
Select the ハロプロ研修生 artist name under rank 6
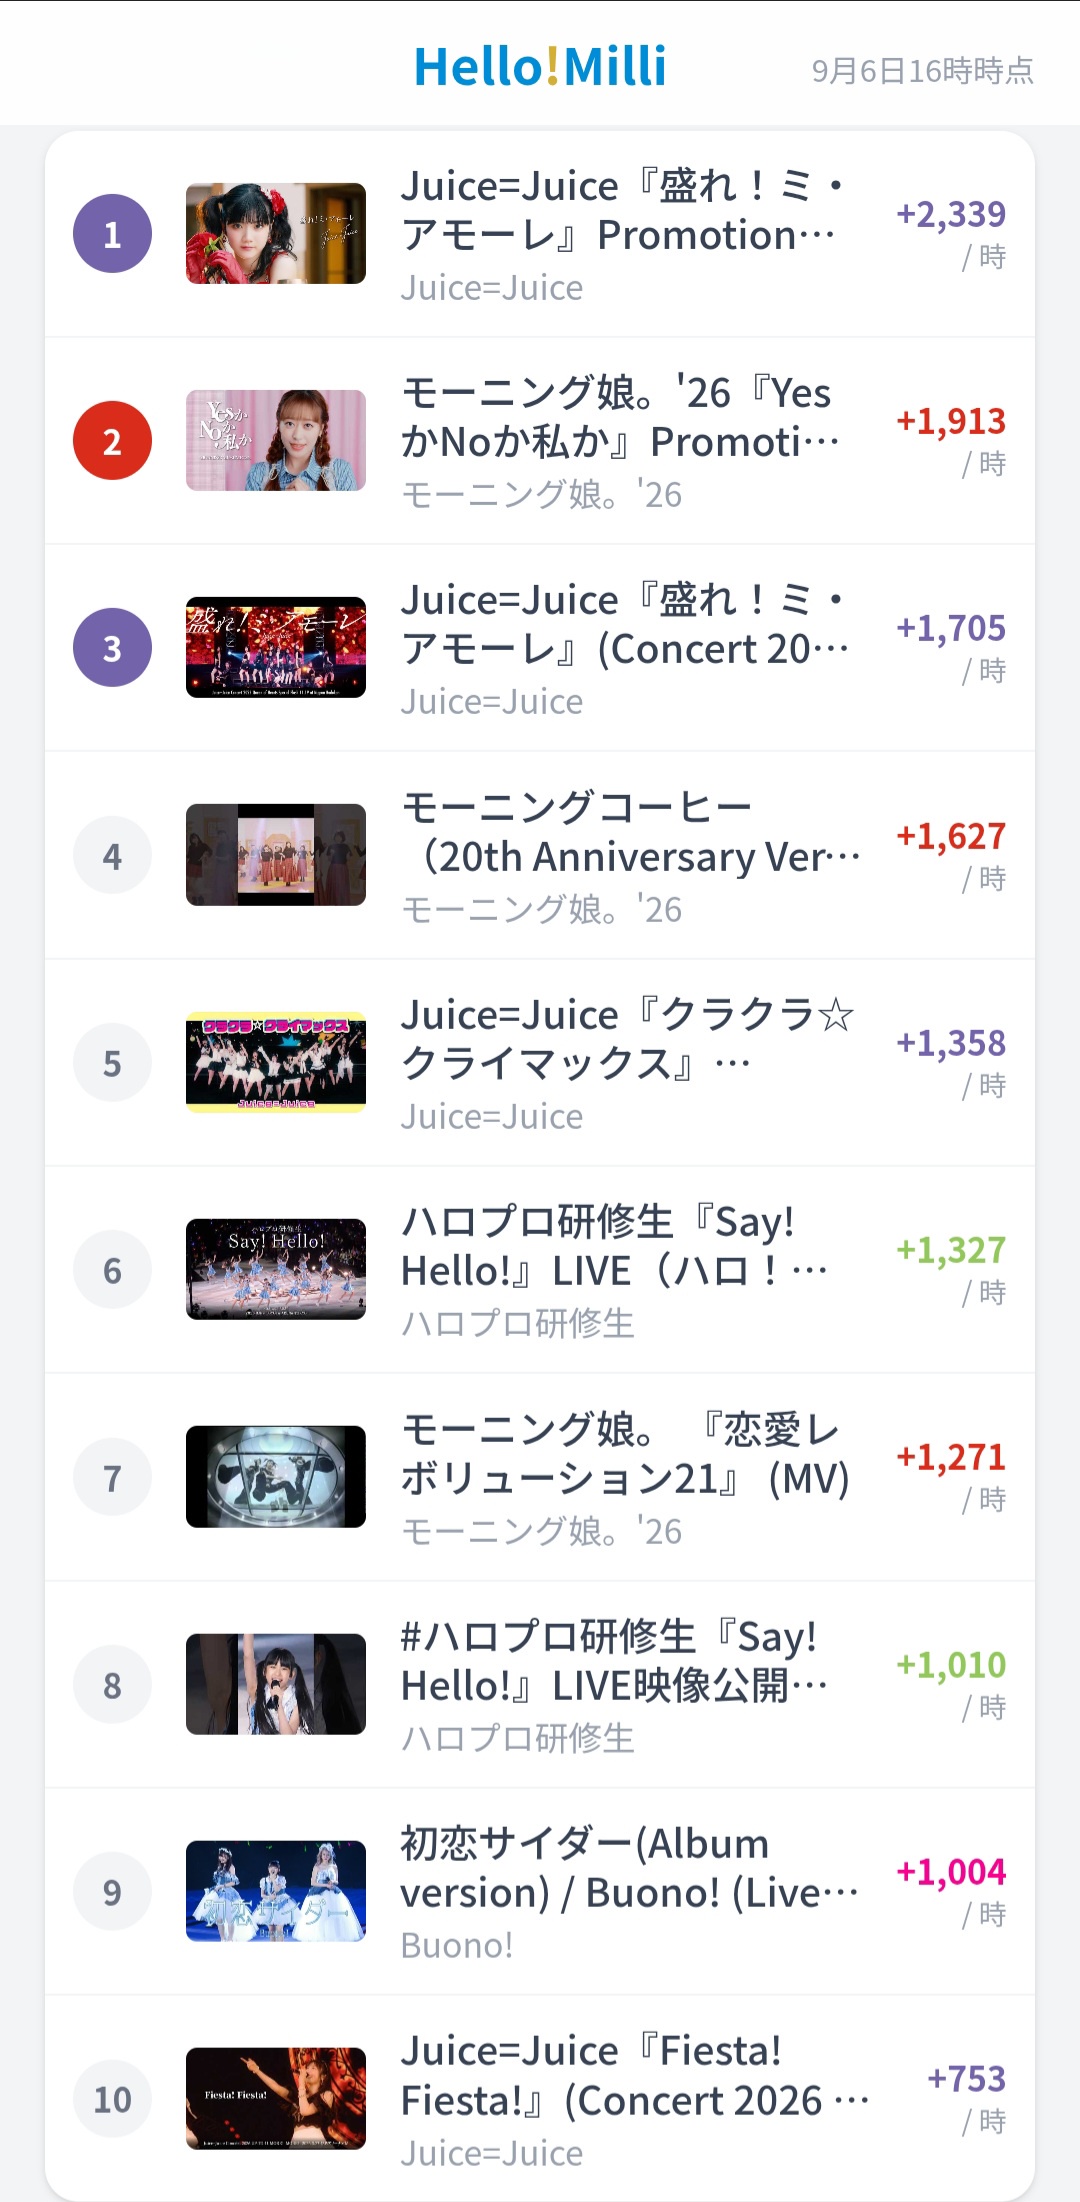[x=518, y=1323]
